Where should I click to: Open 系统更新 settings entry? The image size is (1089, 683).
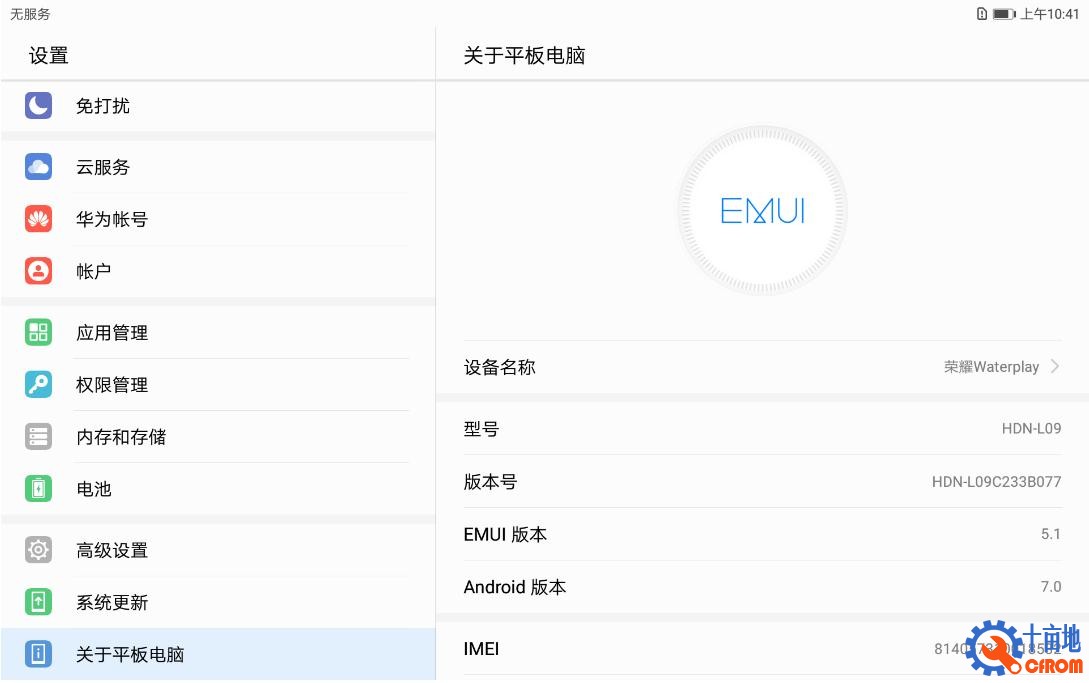(x=112, y=602)
